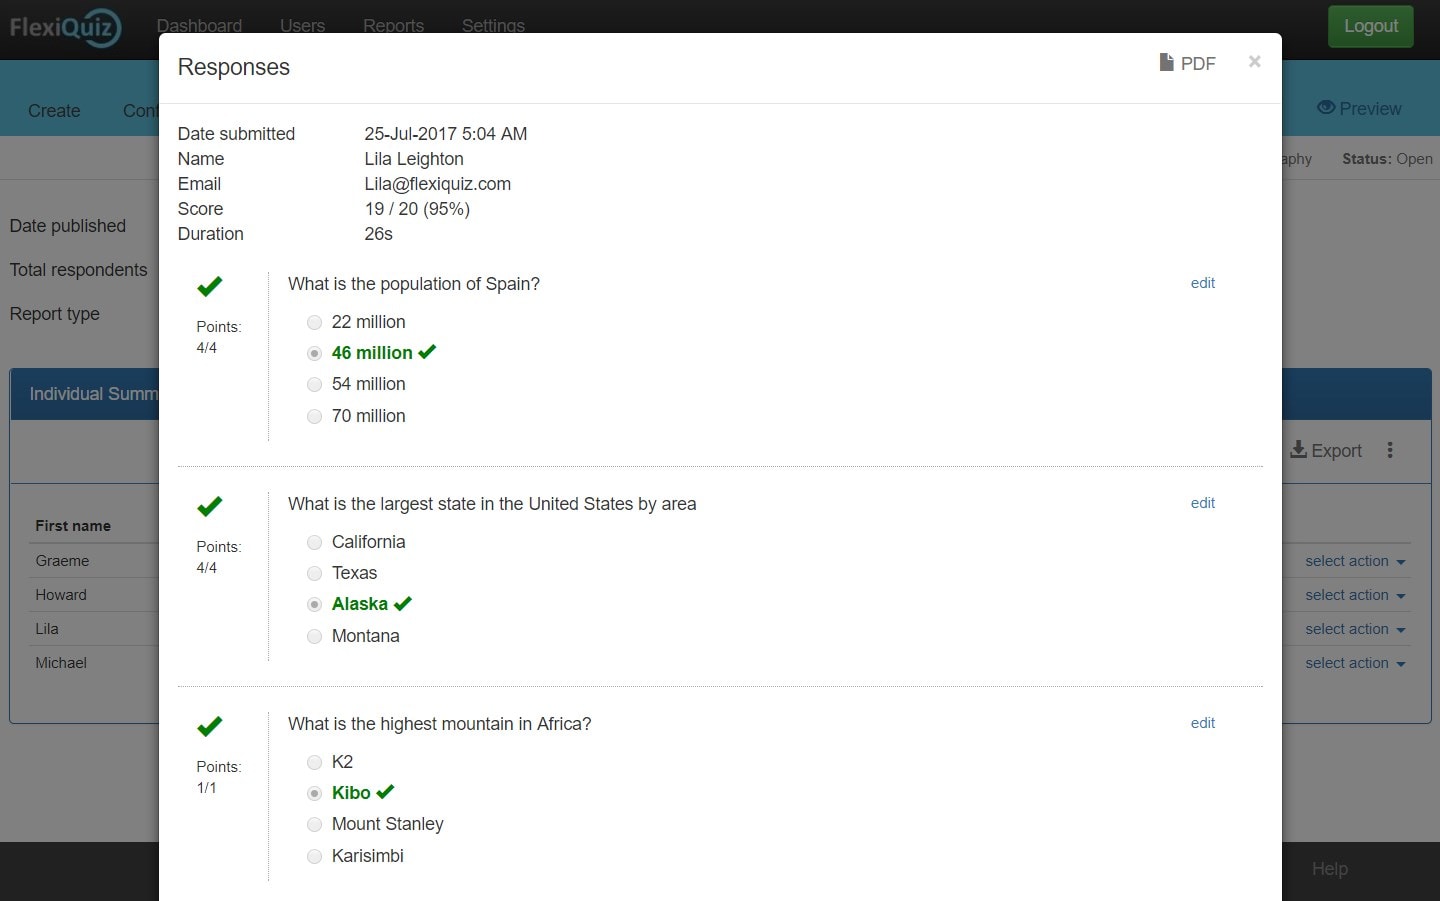Choose the Texas radio button
1440x901 pixels.
314,573
